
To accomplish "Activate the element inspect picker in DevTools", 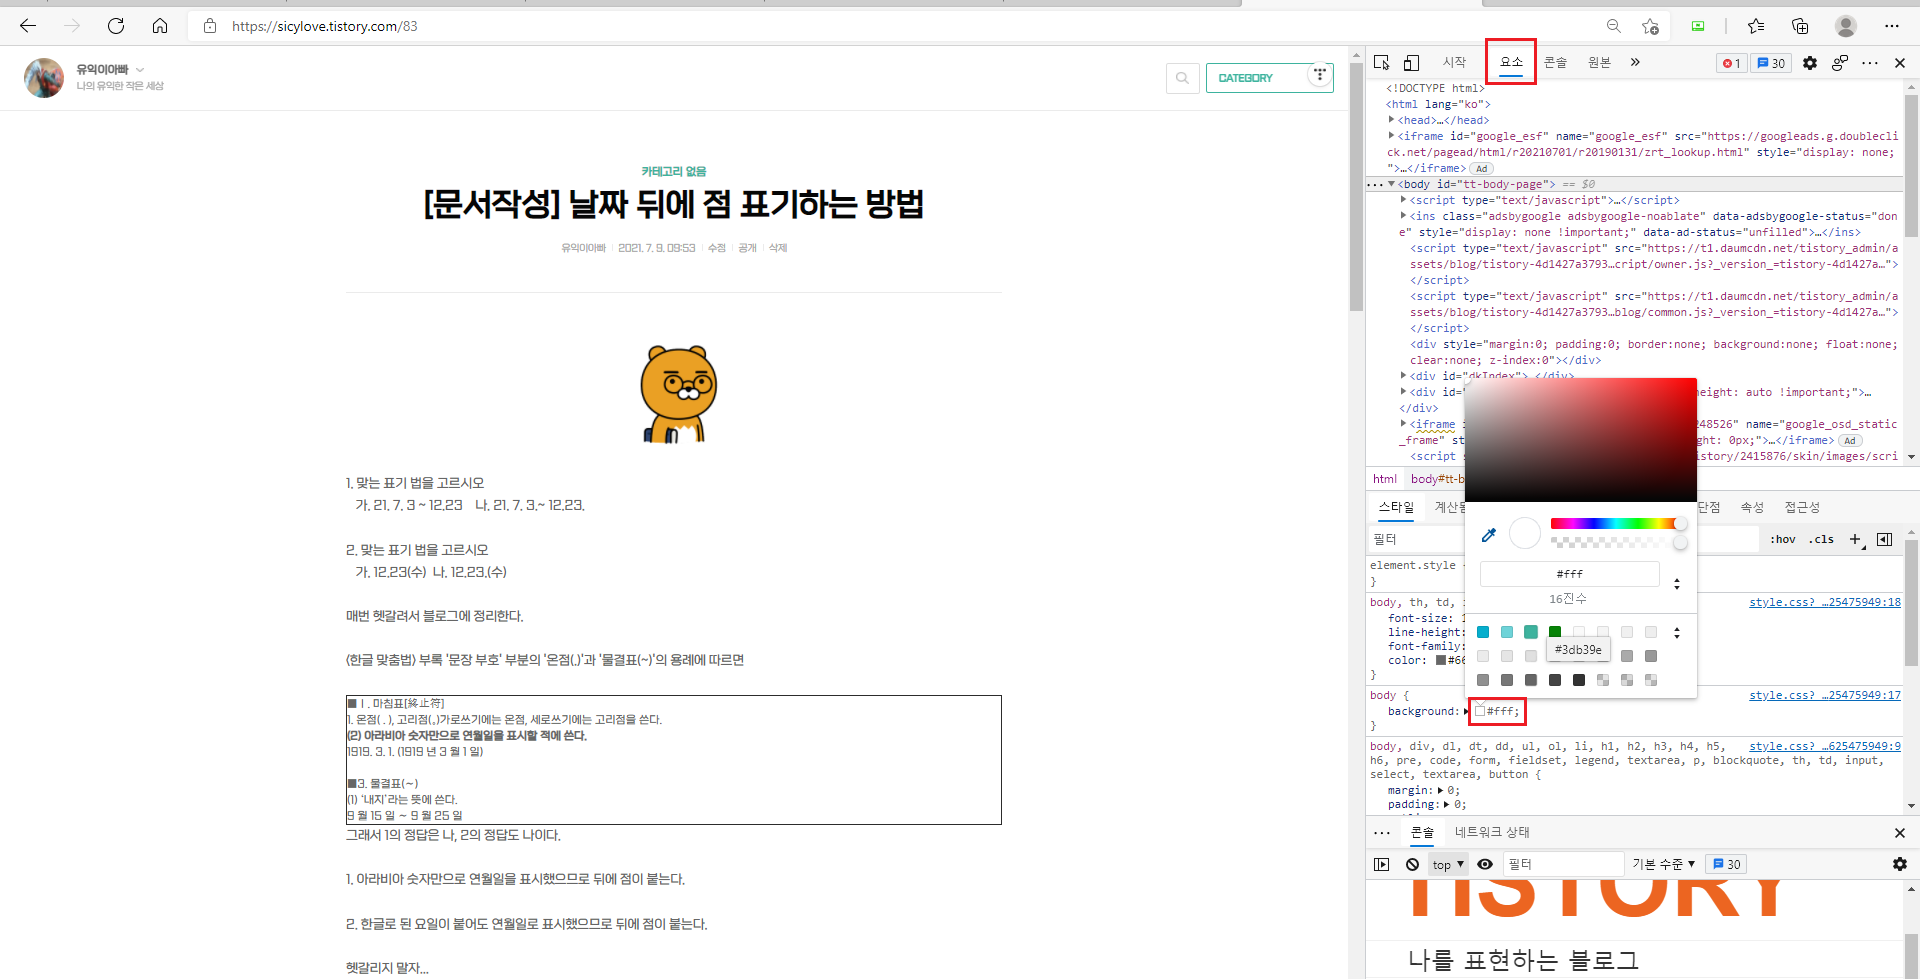I will pos(1382,62).
